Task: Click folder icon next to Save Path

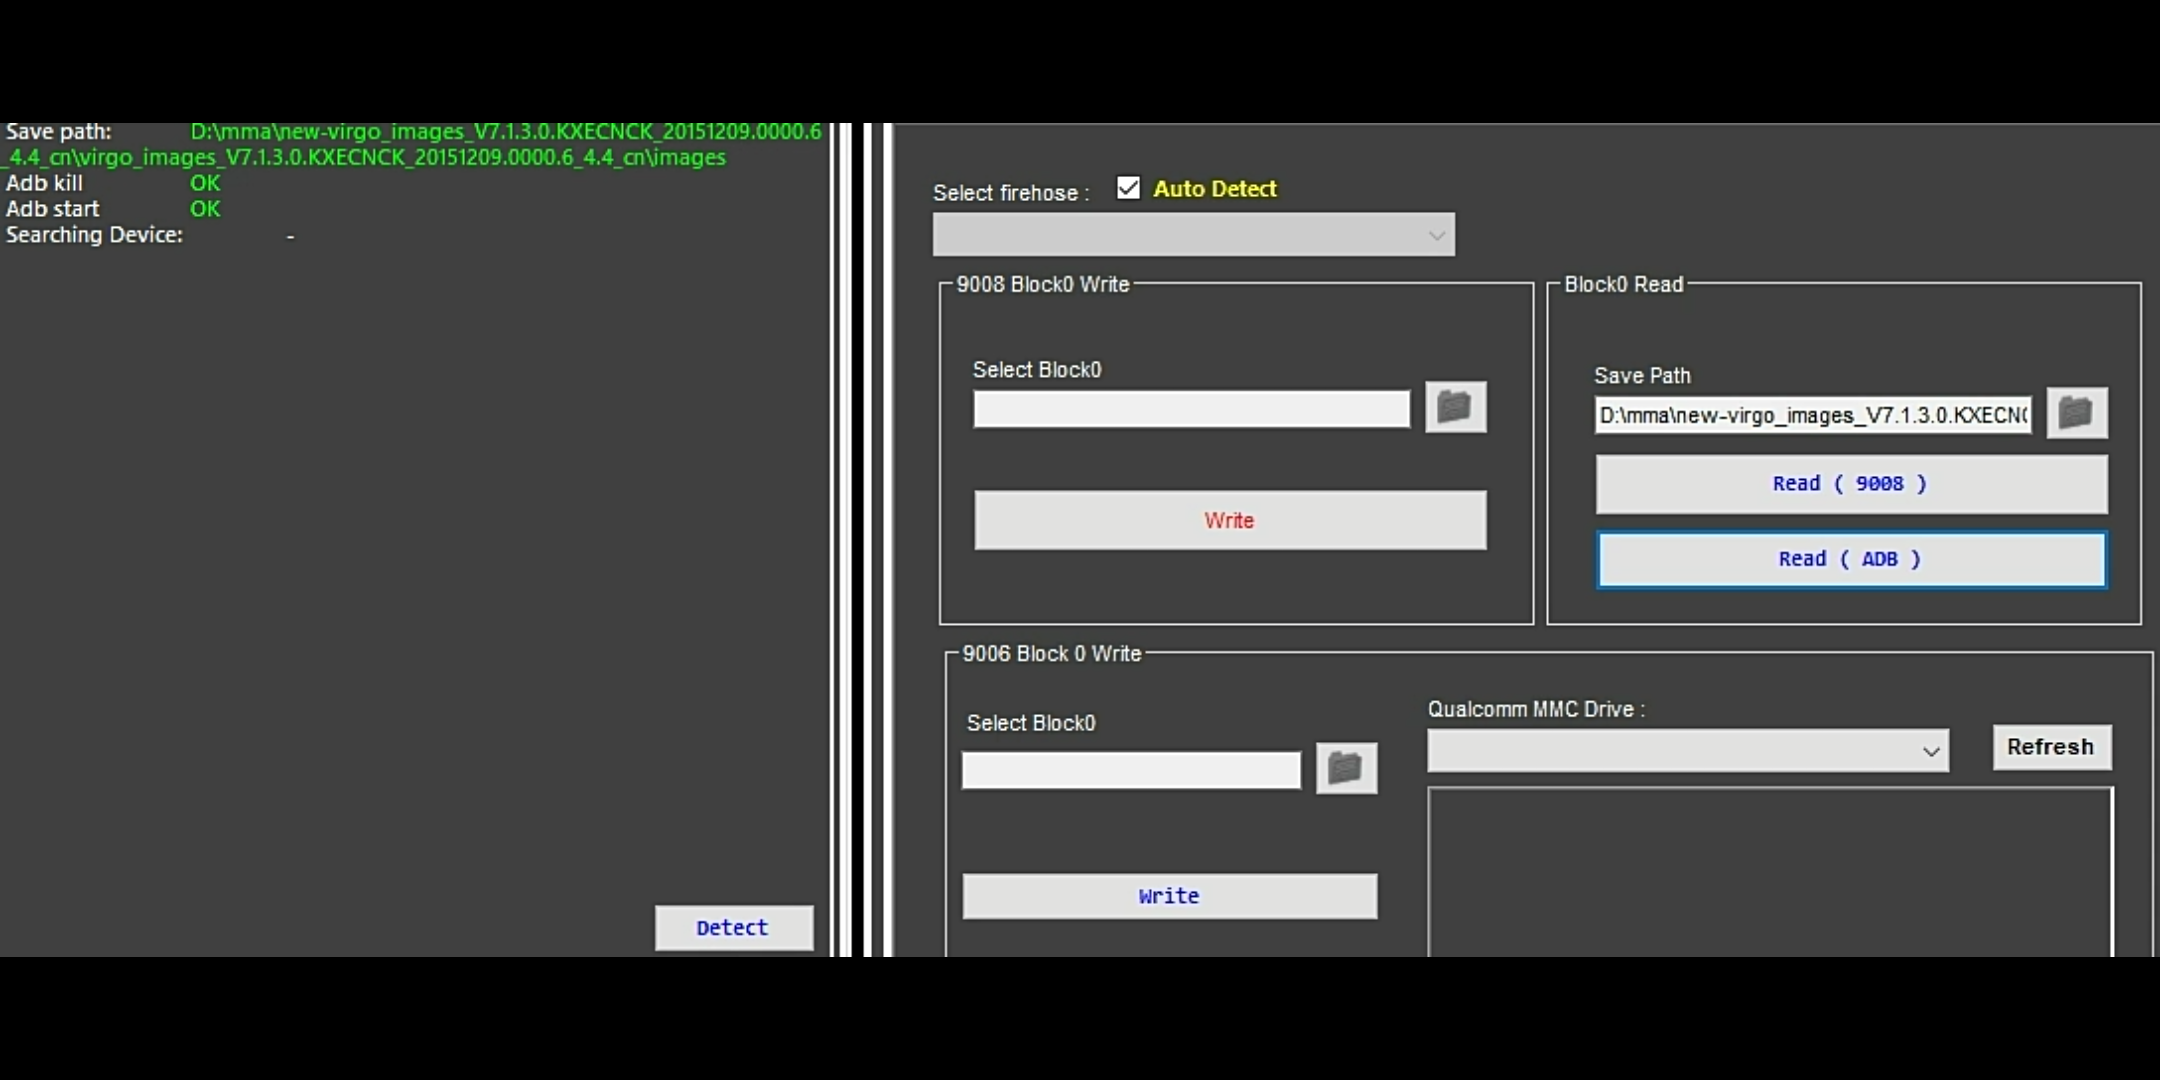Action: tap(2076, 413)
